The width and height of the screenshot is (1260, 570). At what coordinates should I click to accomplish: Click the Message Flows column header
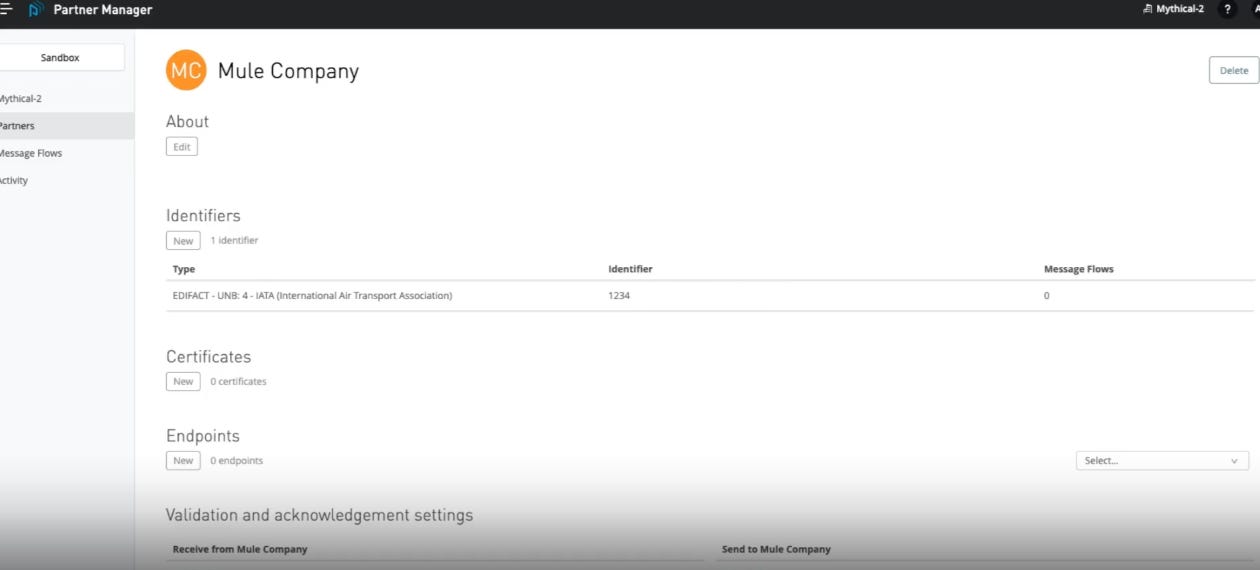coord(1078,269)
